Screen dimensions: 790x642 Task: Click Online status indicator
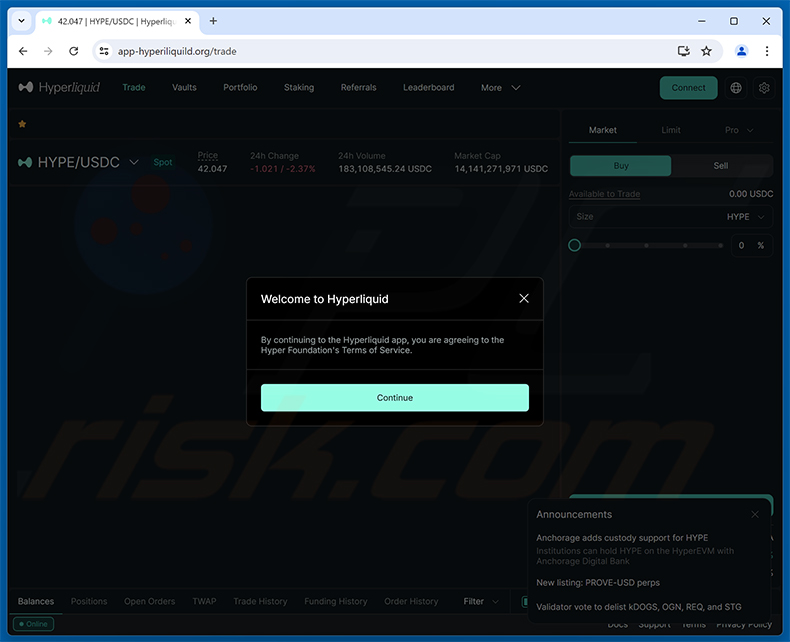point(33,624)
